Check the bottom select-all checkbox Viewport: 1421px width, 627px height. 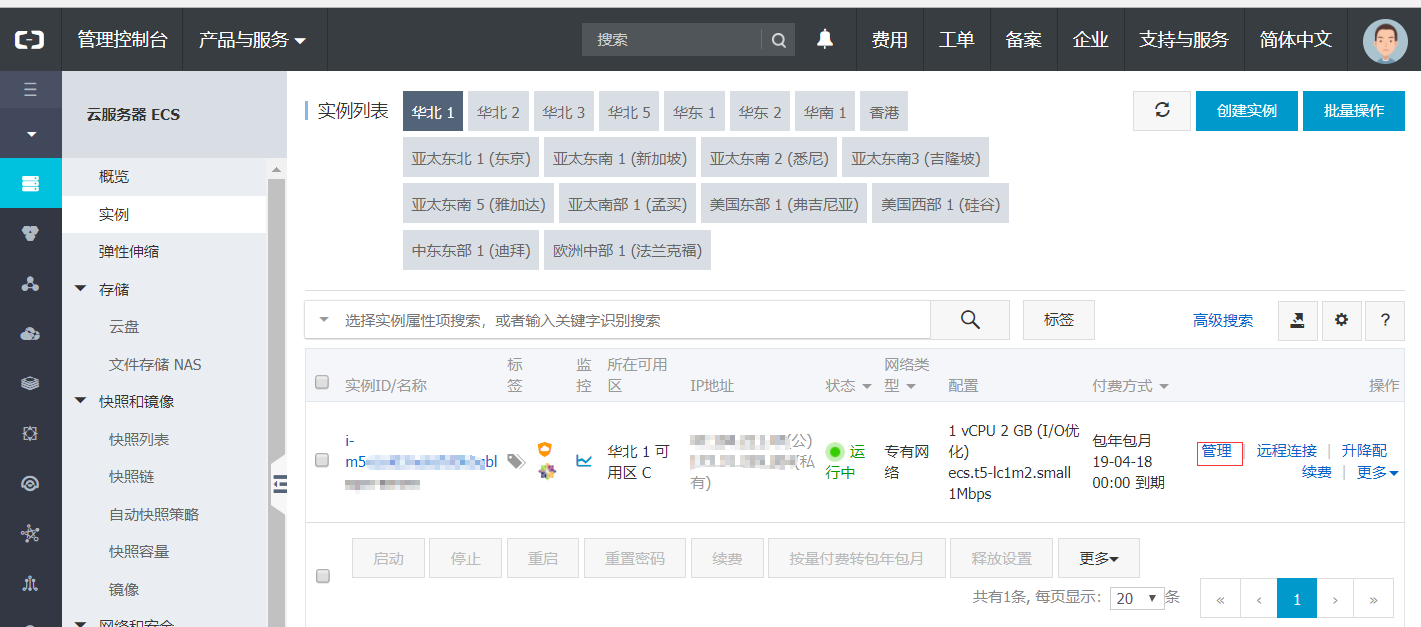322,576
